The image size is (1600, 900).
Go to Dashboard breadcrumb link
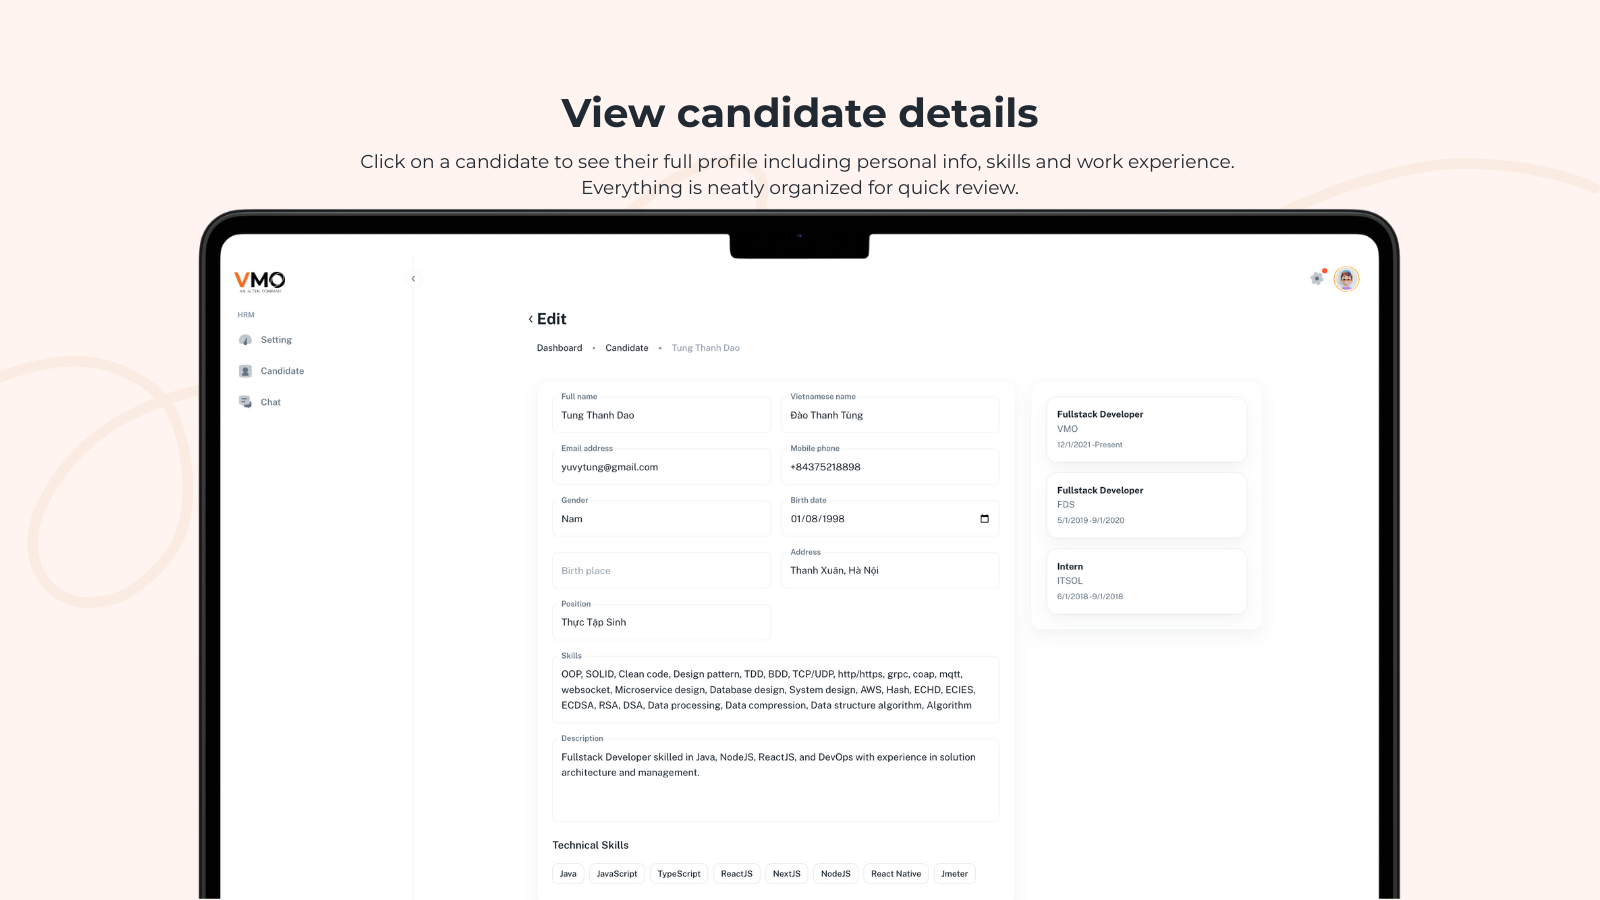(559, 348)
